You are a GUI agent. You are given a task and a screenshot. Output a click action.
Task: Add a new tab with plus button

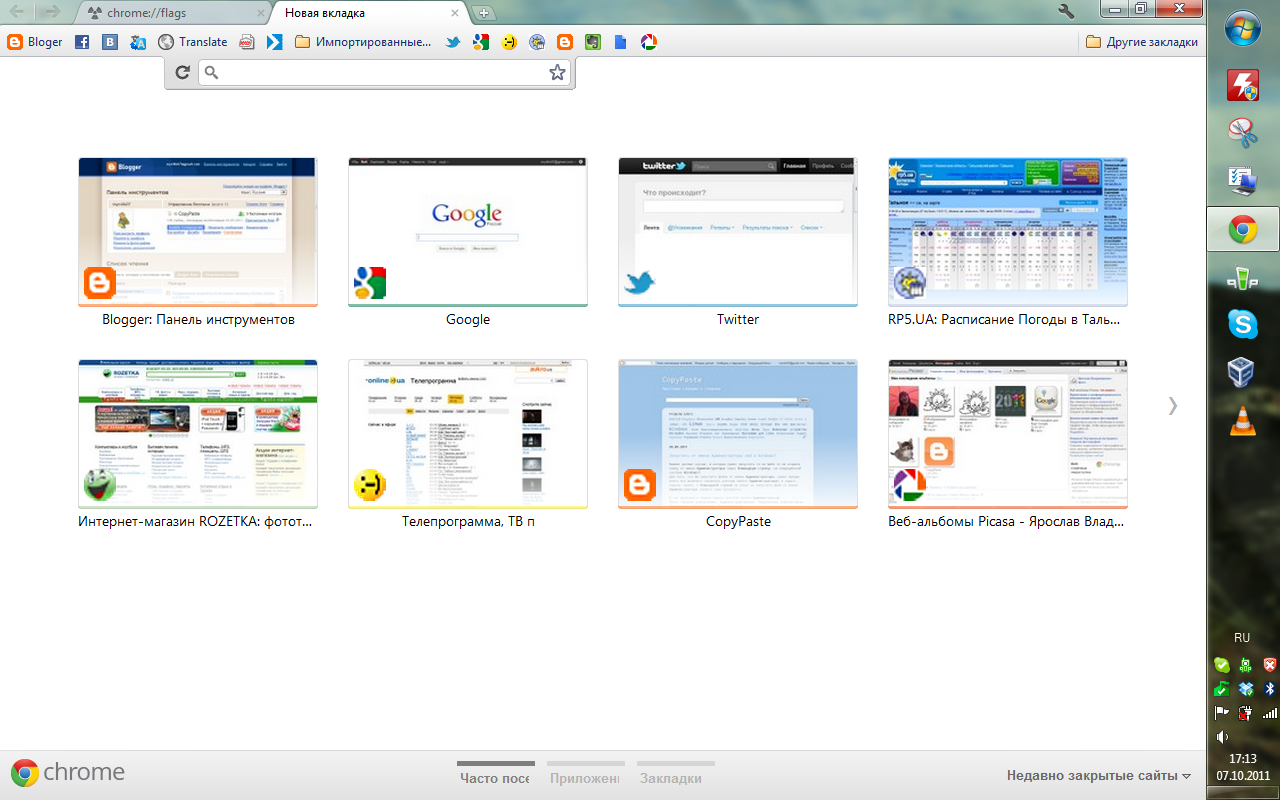[x=484, y=13]
